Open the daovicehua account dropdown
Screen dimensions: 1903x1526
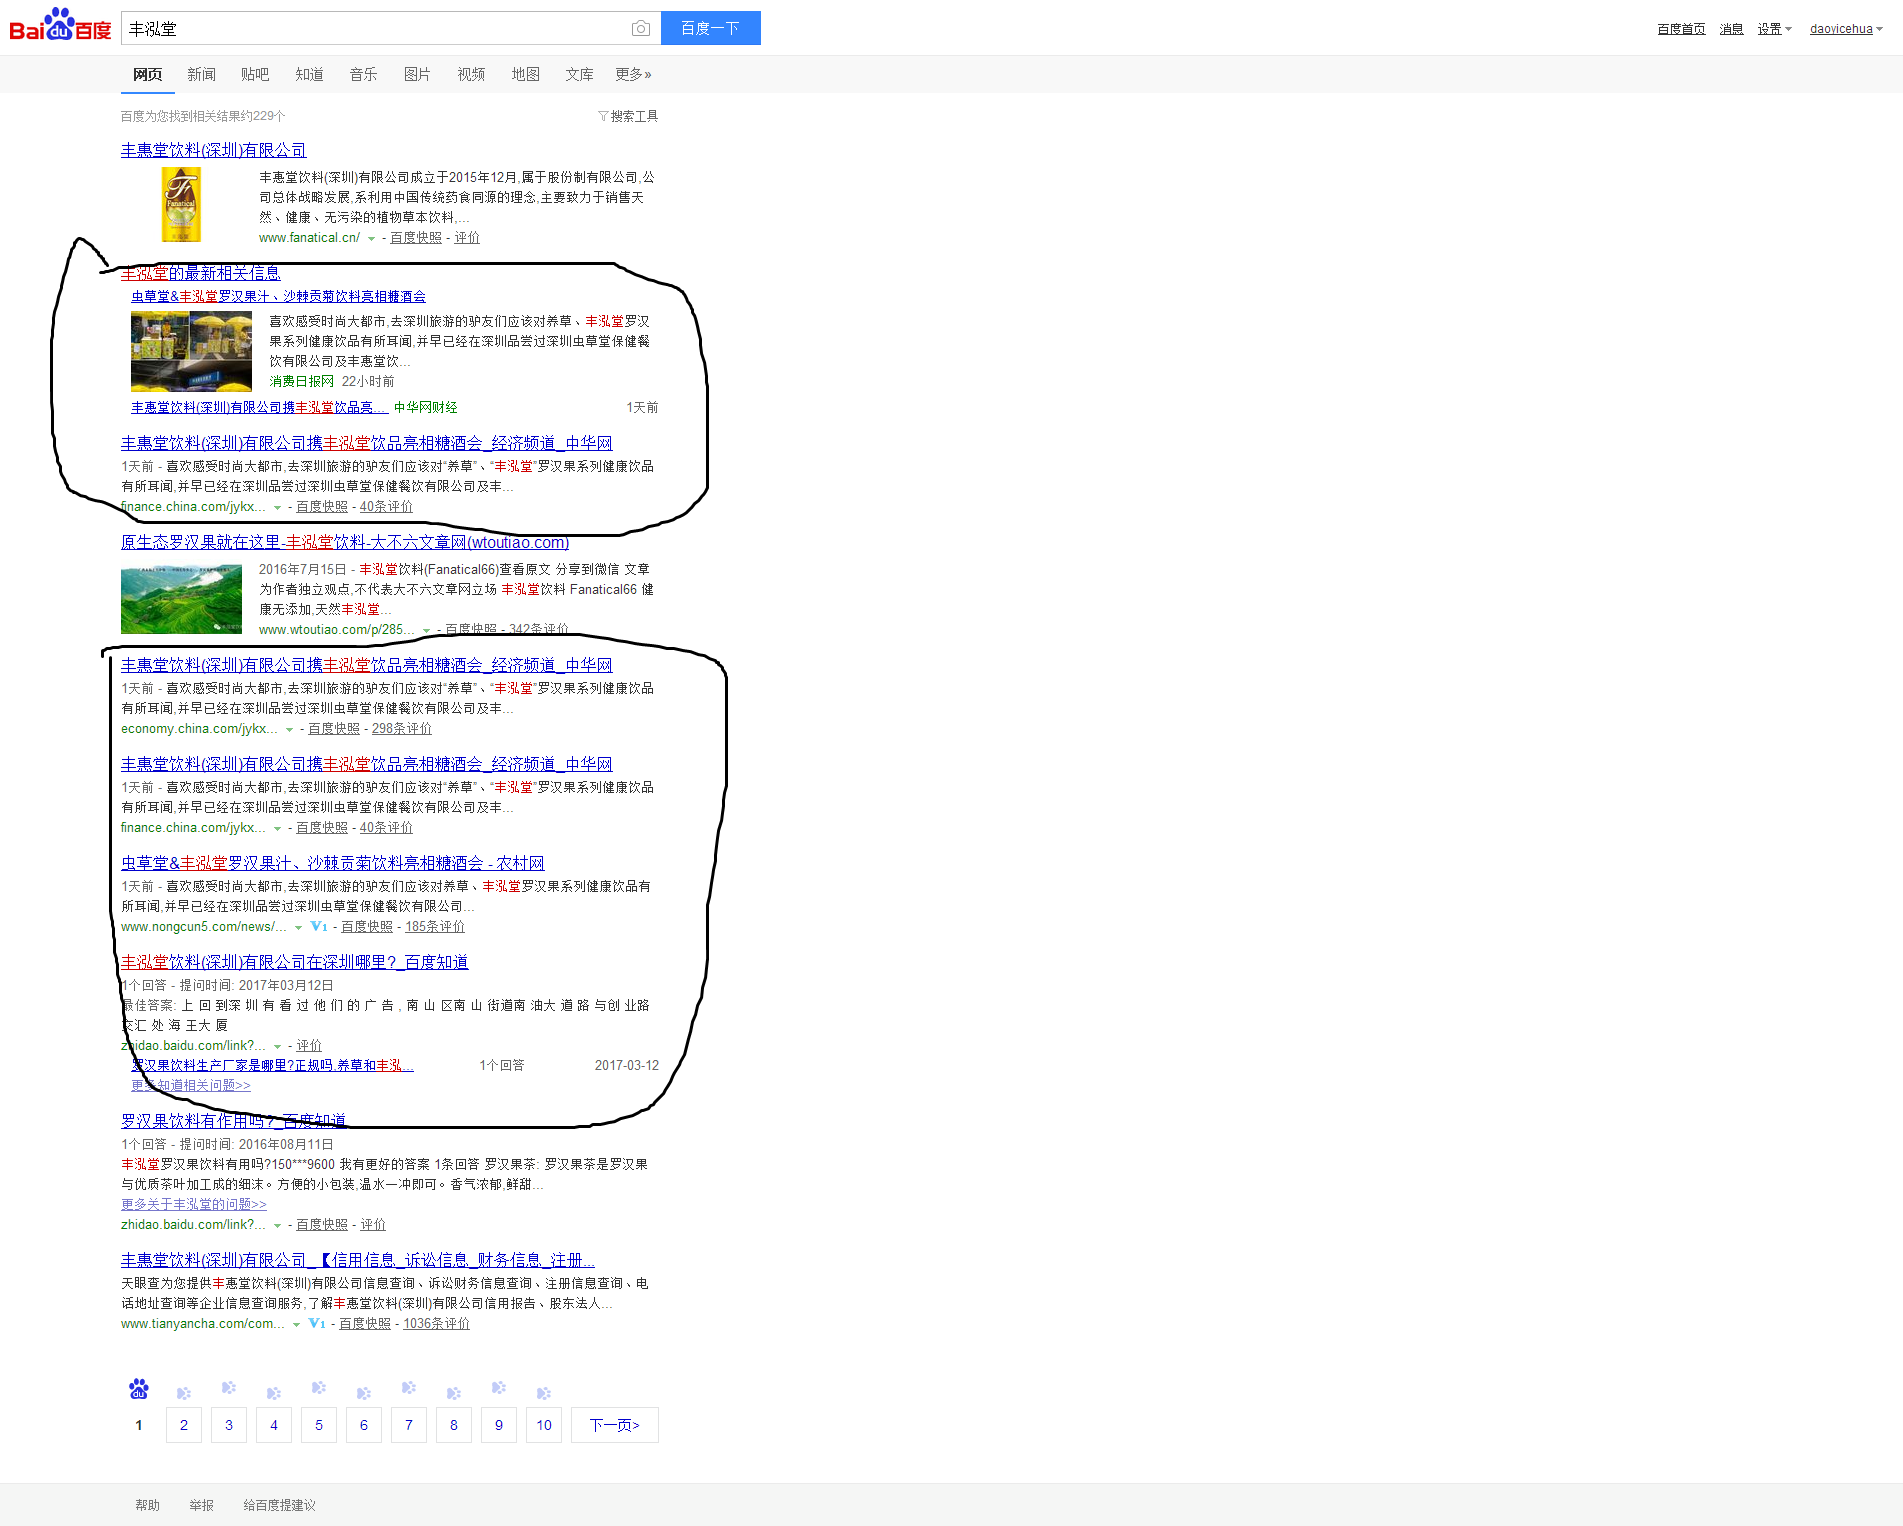[x=1846, y=29]
